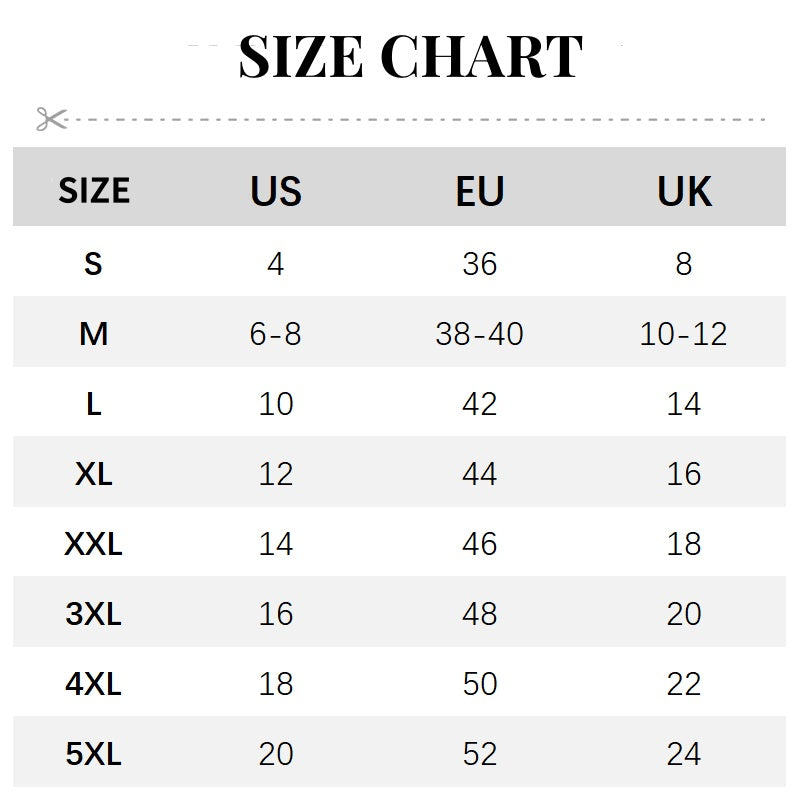
Task: Select the UK column header
Action: 684,190
